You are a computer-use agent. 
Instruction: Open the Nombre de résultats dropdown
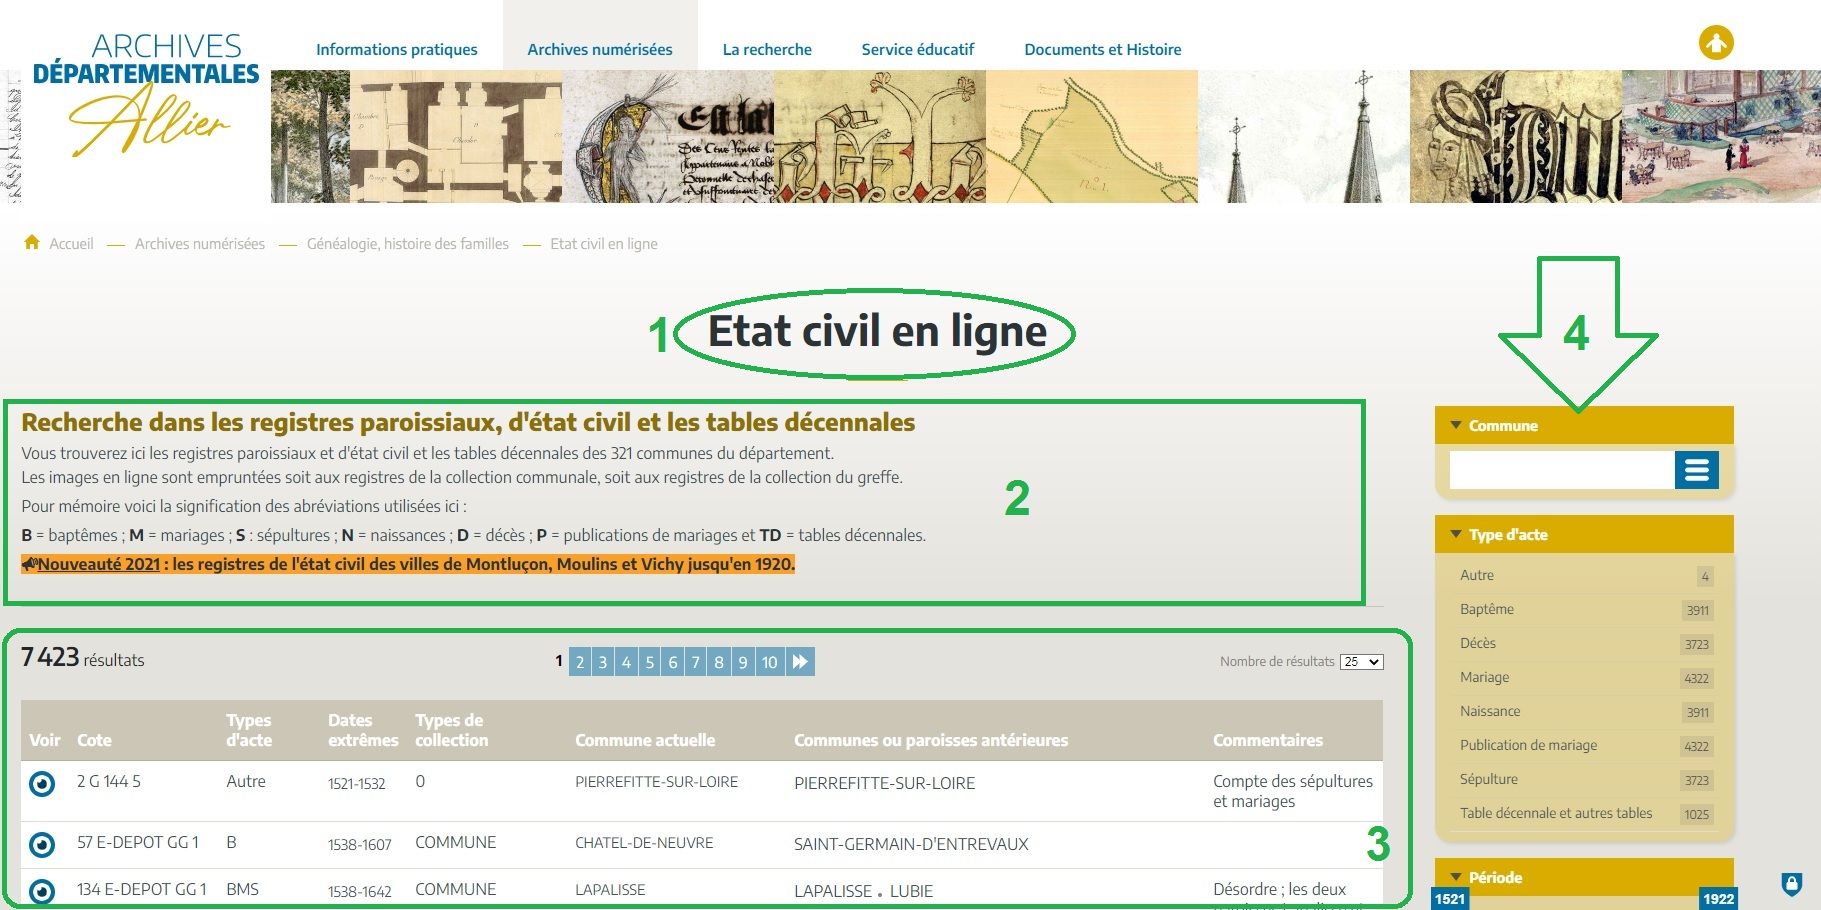(1361, 662)
